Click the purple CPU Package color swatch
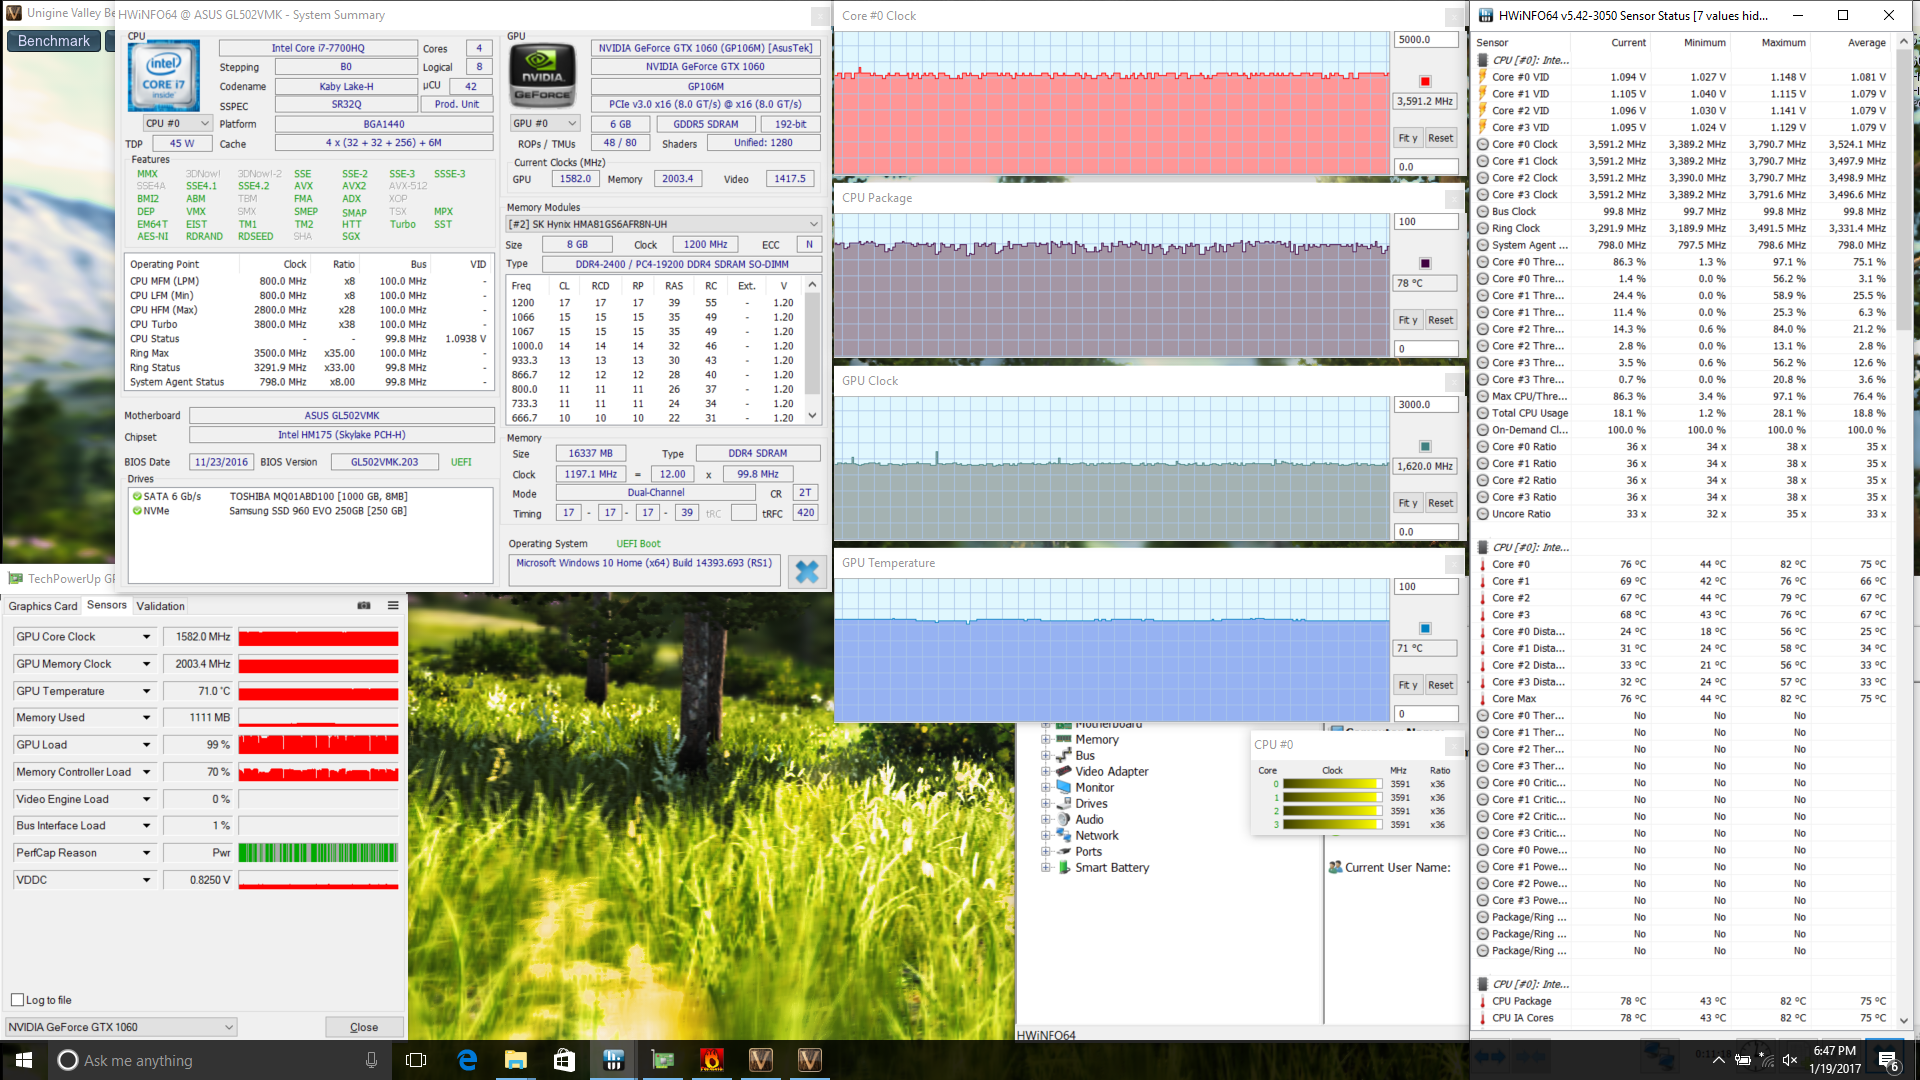Viewport: 1920px width, 1080px height. 1425,264
